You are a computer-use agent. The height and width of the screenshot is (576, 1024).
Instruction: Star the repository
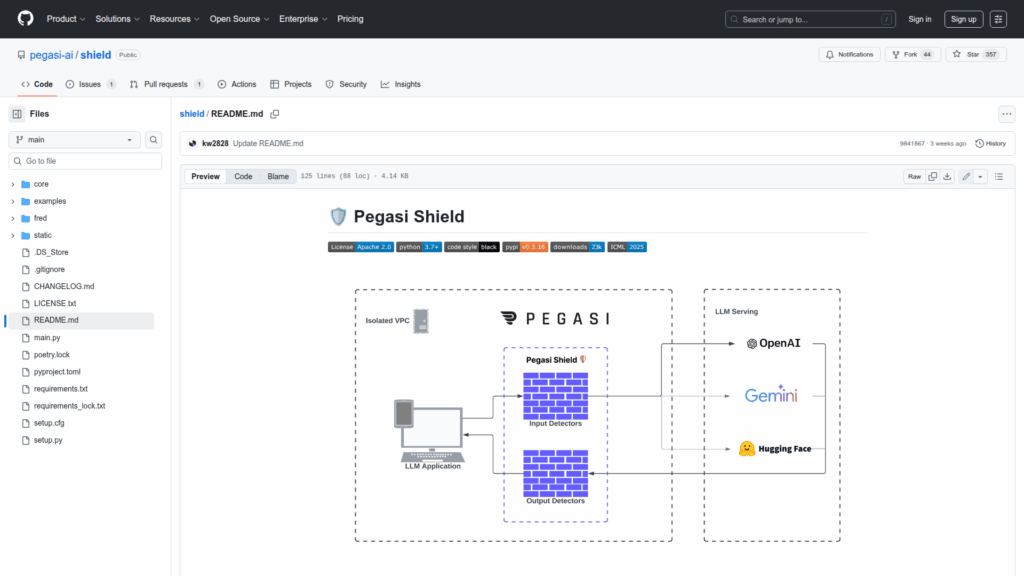[976, 54]
